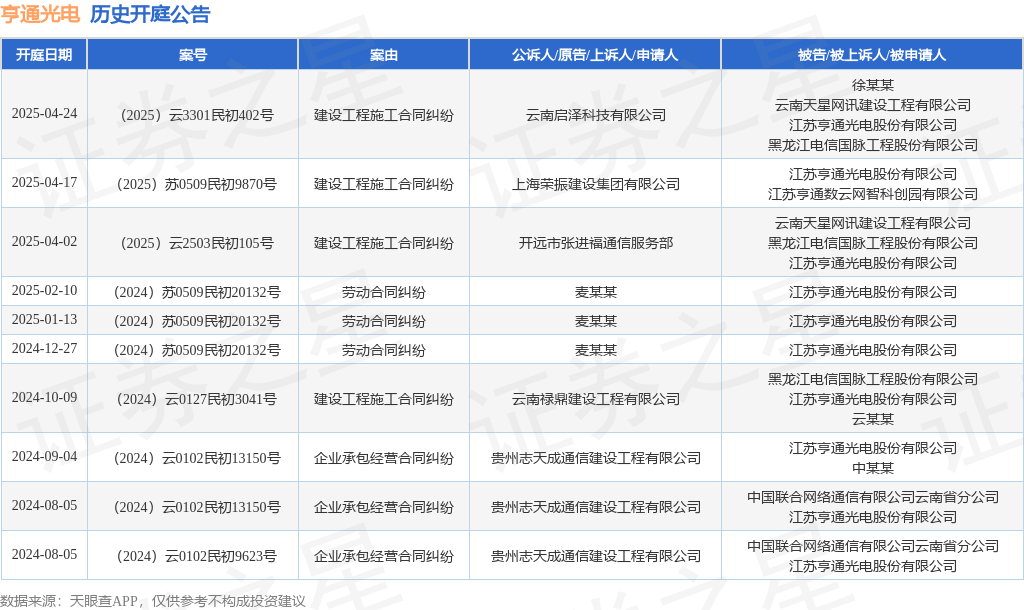Click case number (2025)苏0509民初9870号
This screenshot has height=610, width=1024.
[x=197, y=184]
